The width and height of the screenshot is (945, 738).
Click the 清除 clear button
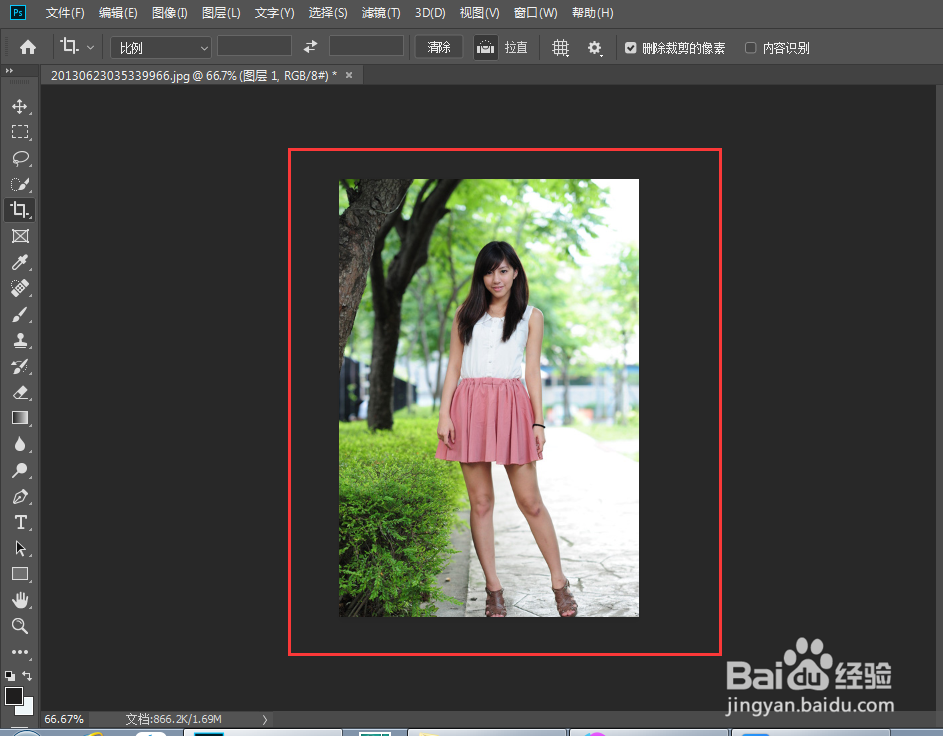click(439, 47)
